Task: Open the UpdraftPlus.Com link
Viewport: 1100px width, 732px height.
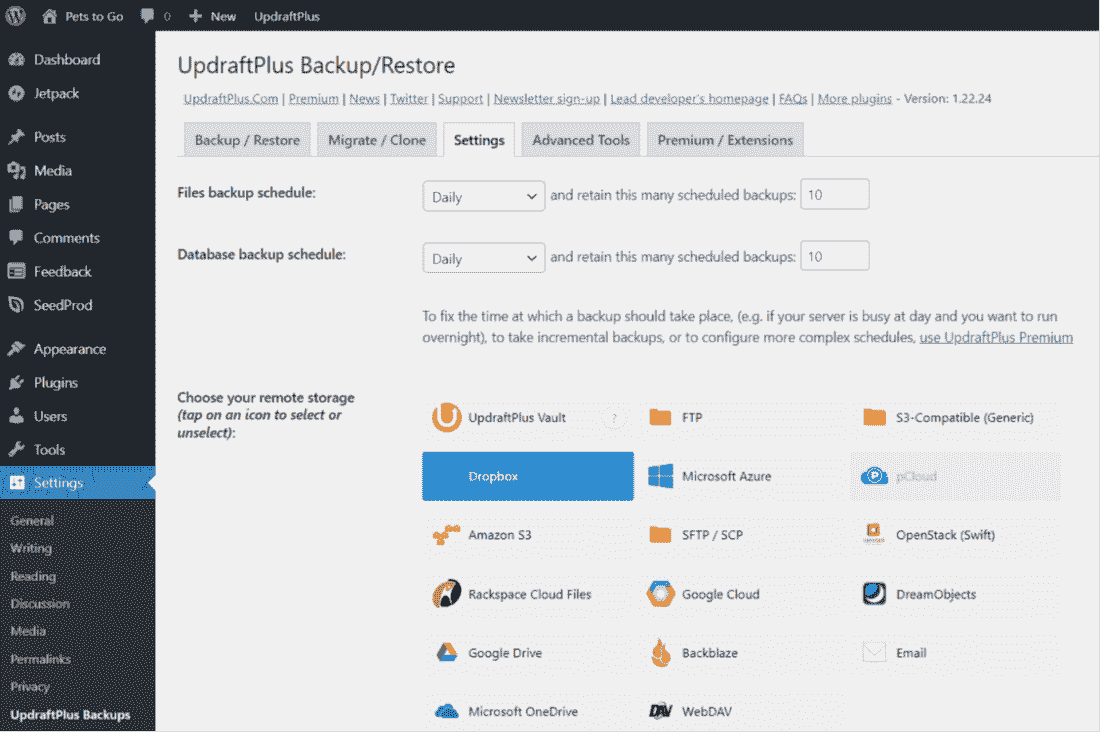Action: [x=231, y=99]
